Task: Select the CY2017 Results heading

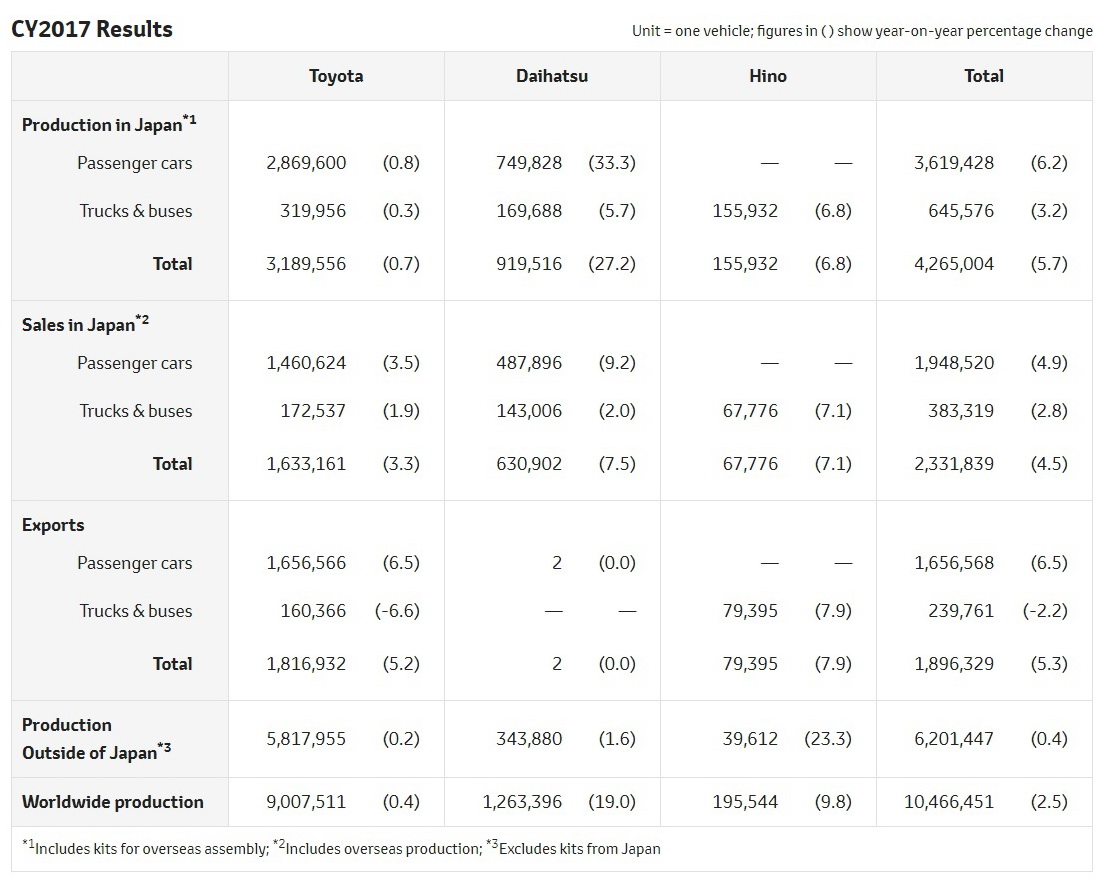Action: [92, 30]
